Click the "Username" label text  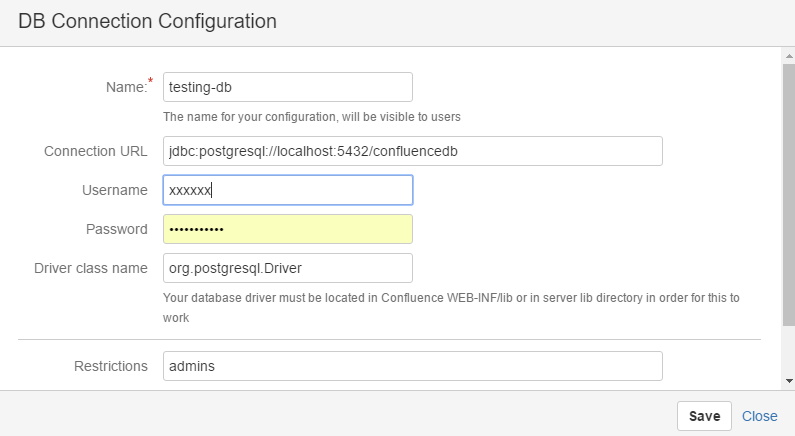point(115,190)
